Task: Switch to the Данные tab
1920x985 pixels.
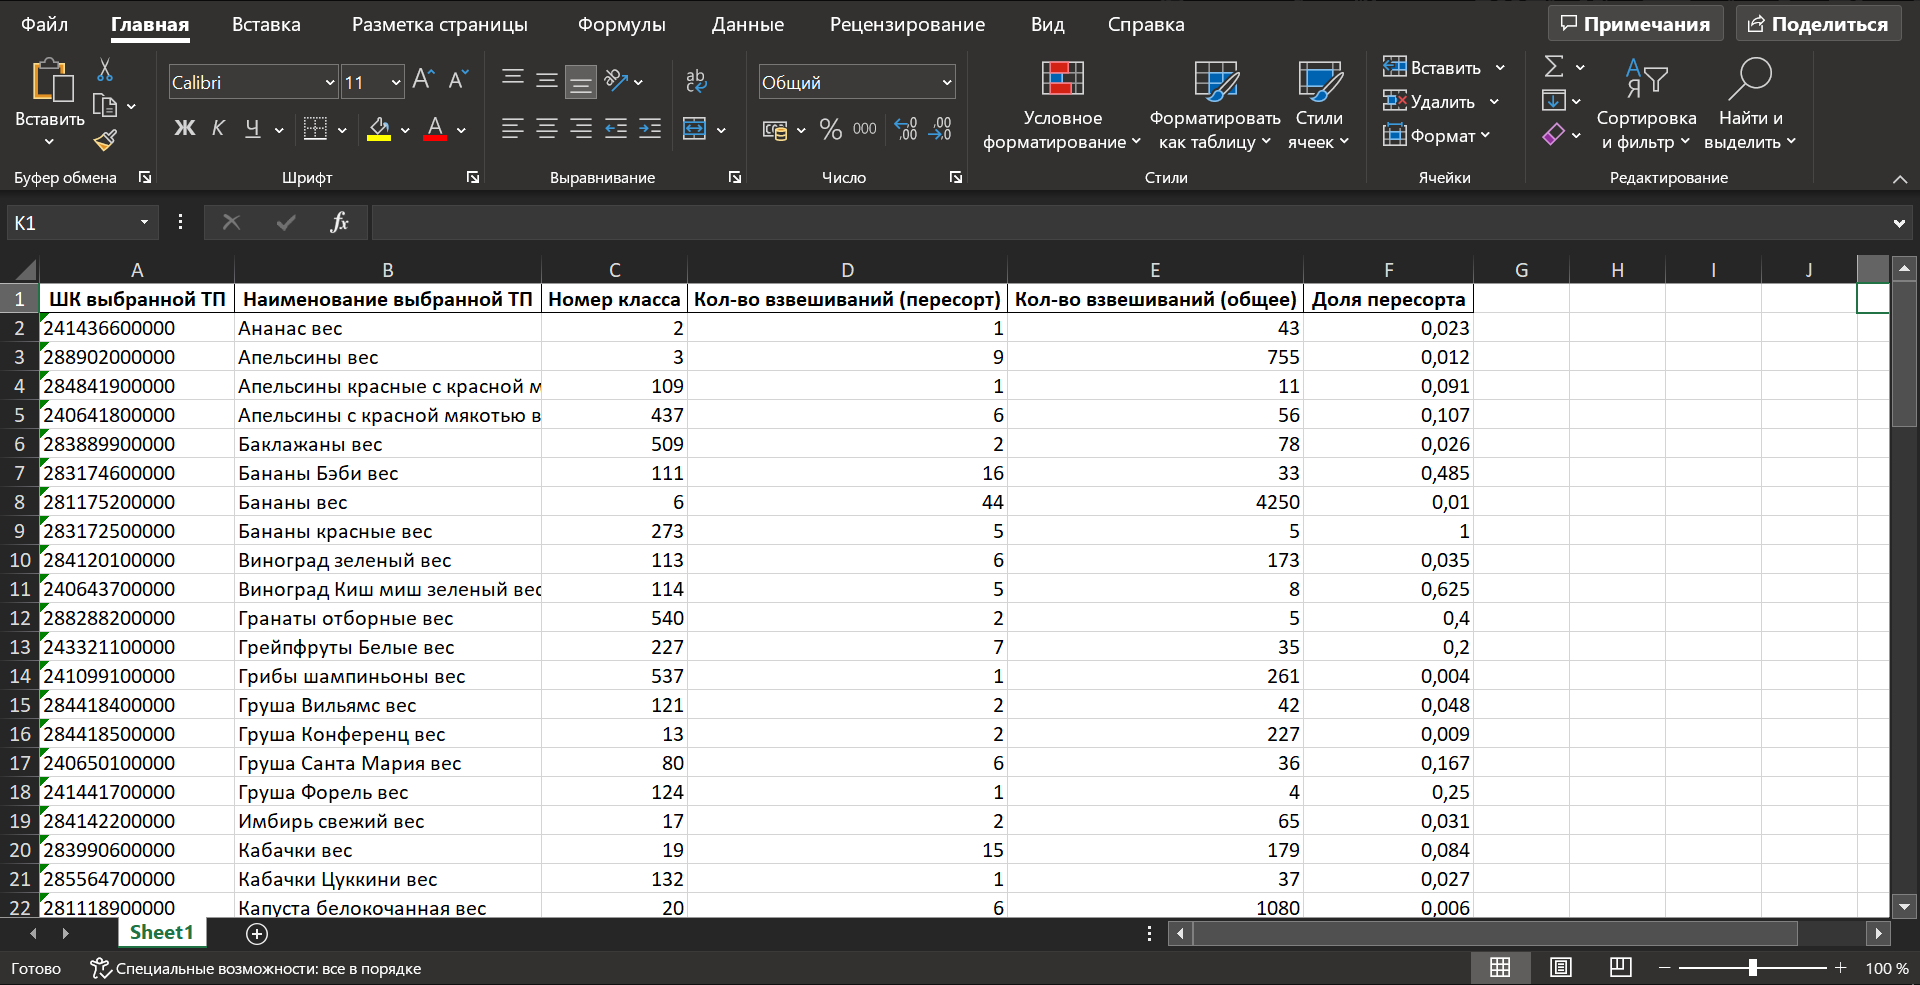Action: (748, 24)
